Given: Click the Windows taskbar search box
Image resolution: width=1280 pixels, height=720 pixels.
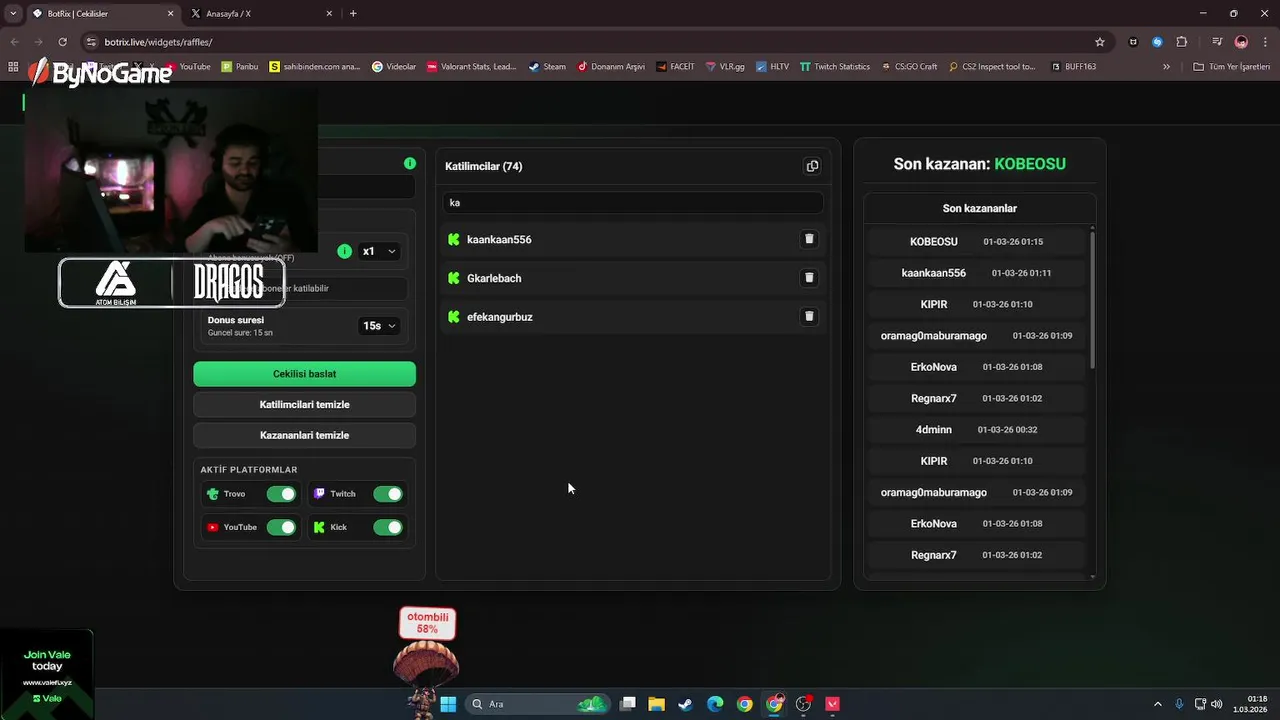Looking at the screenshot, I should coord(540,704).
